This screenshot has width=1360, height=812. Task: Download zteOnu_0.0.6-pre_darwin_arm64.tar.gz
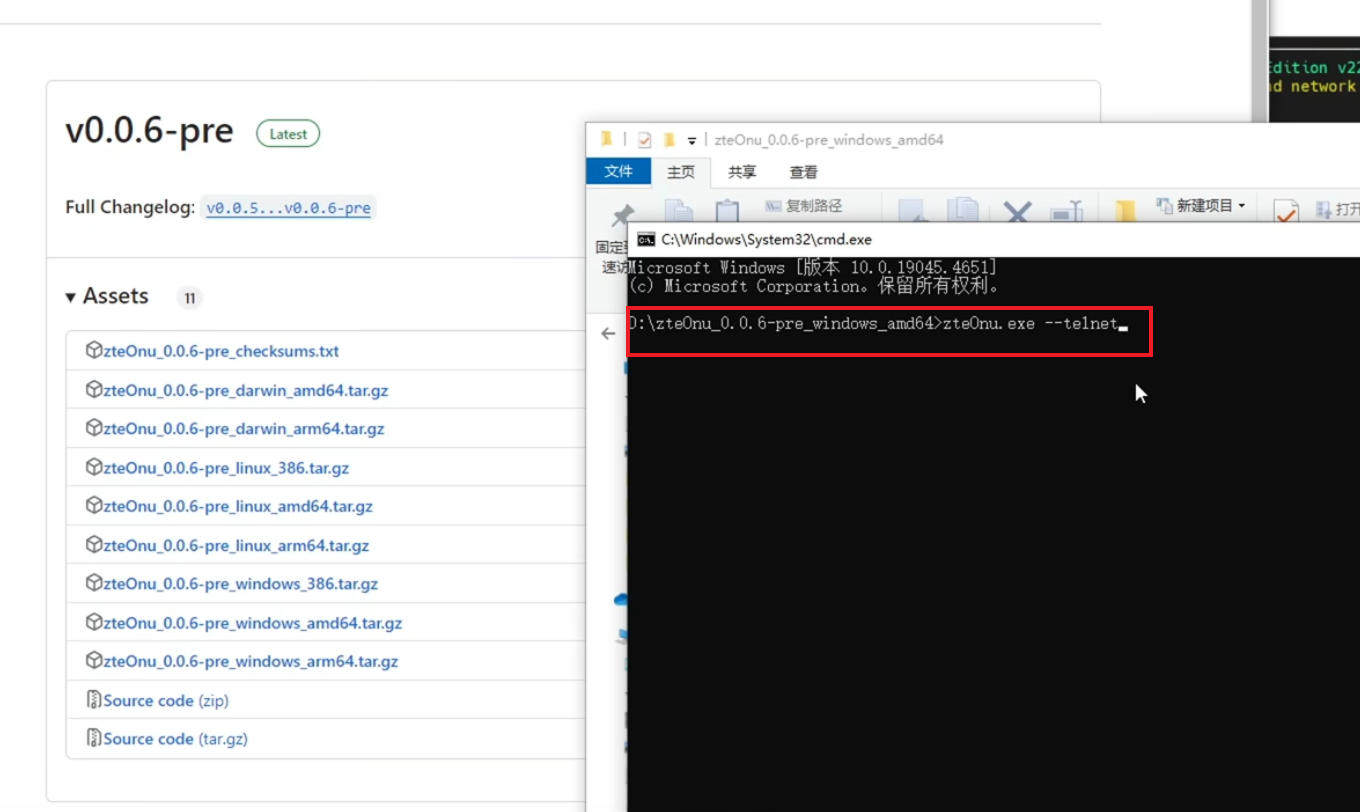(x=244, y=429)
